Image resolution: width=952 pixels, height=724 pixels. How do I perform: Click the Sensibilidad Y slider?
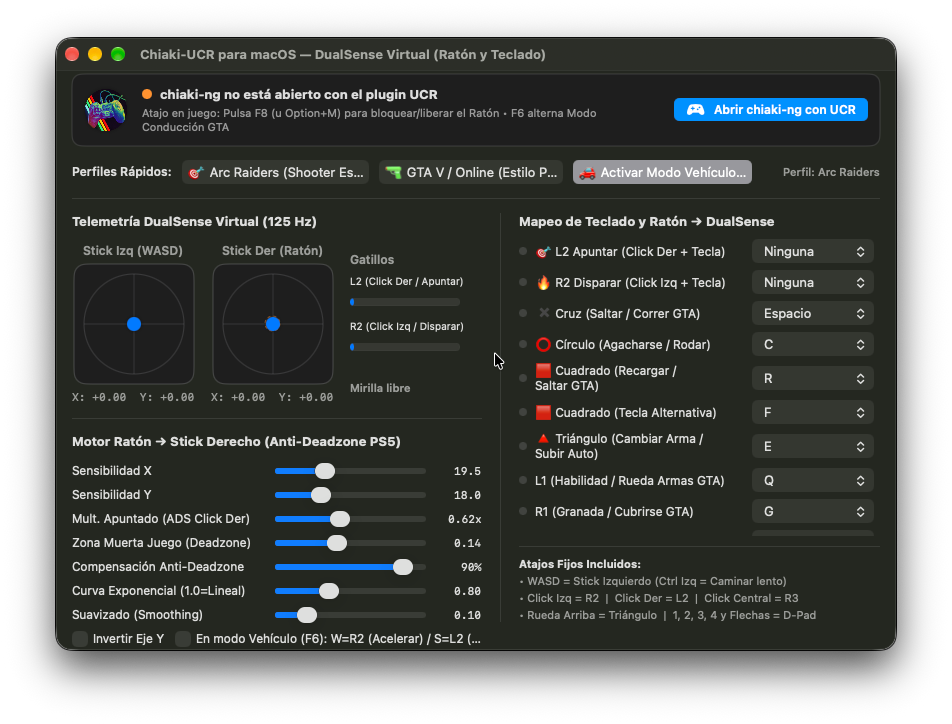[350, 495]
